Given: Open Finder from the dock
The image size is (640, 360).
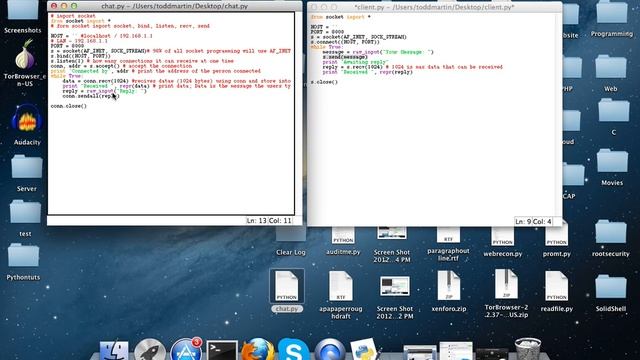Looking at the screenshot, I should coord(114,350).
